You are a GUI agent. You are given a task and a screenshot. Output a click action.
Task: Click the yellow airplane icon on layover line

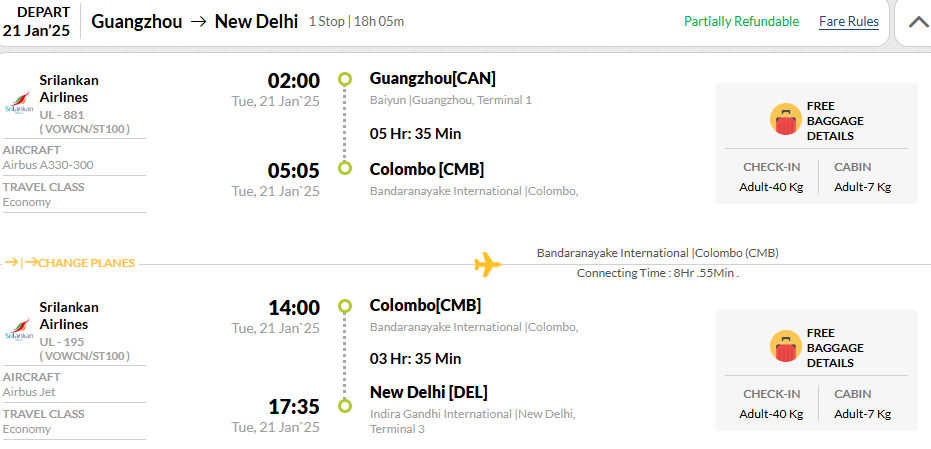click(487, 264)
